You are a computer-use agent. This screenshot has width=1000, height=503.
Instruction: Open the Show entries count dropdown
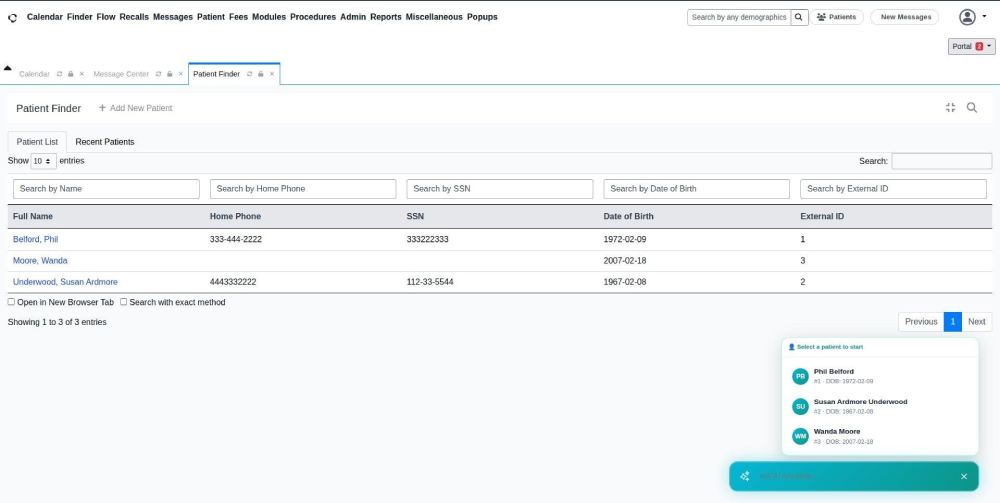pos(43,161)
